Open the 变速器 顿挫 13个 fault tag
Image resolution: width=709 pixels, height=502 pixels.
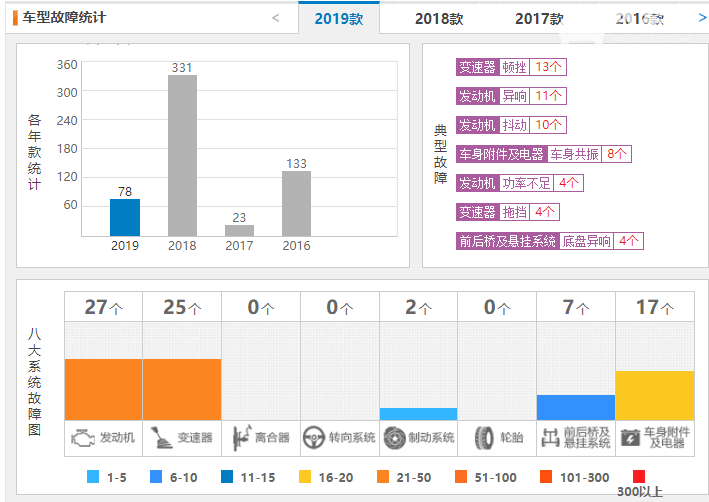point(511,67)
